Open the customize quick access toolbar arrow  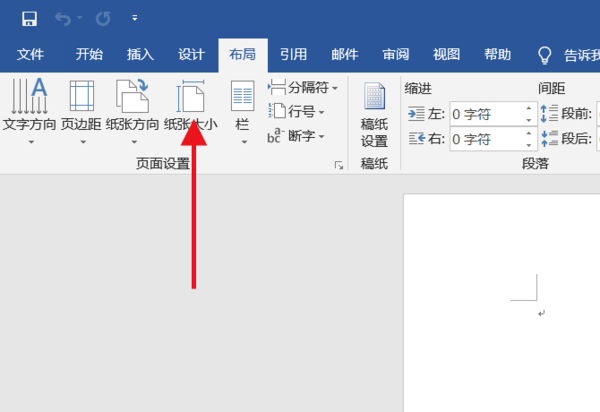134,18
